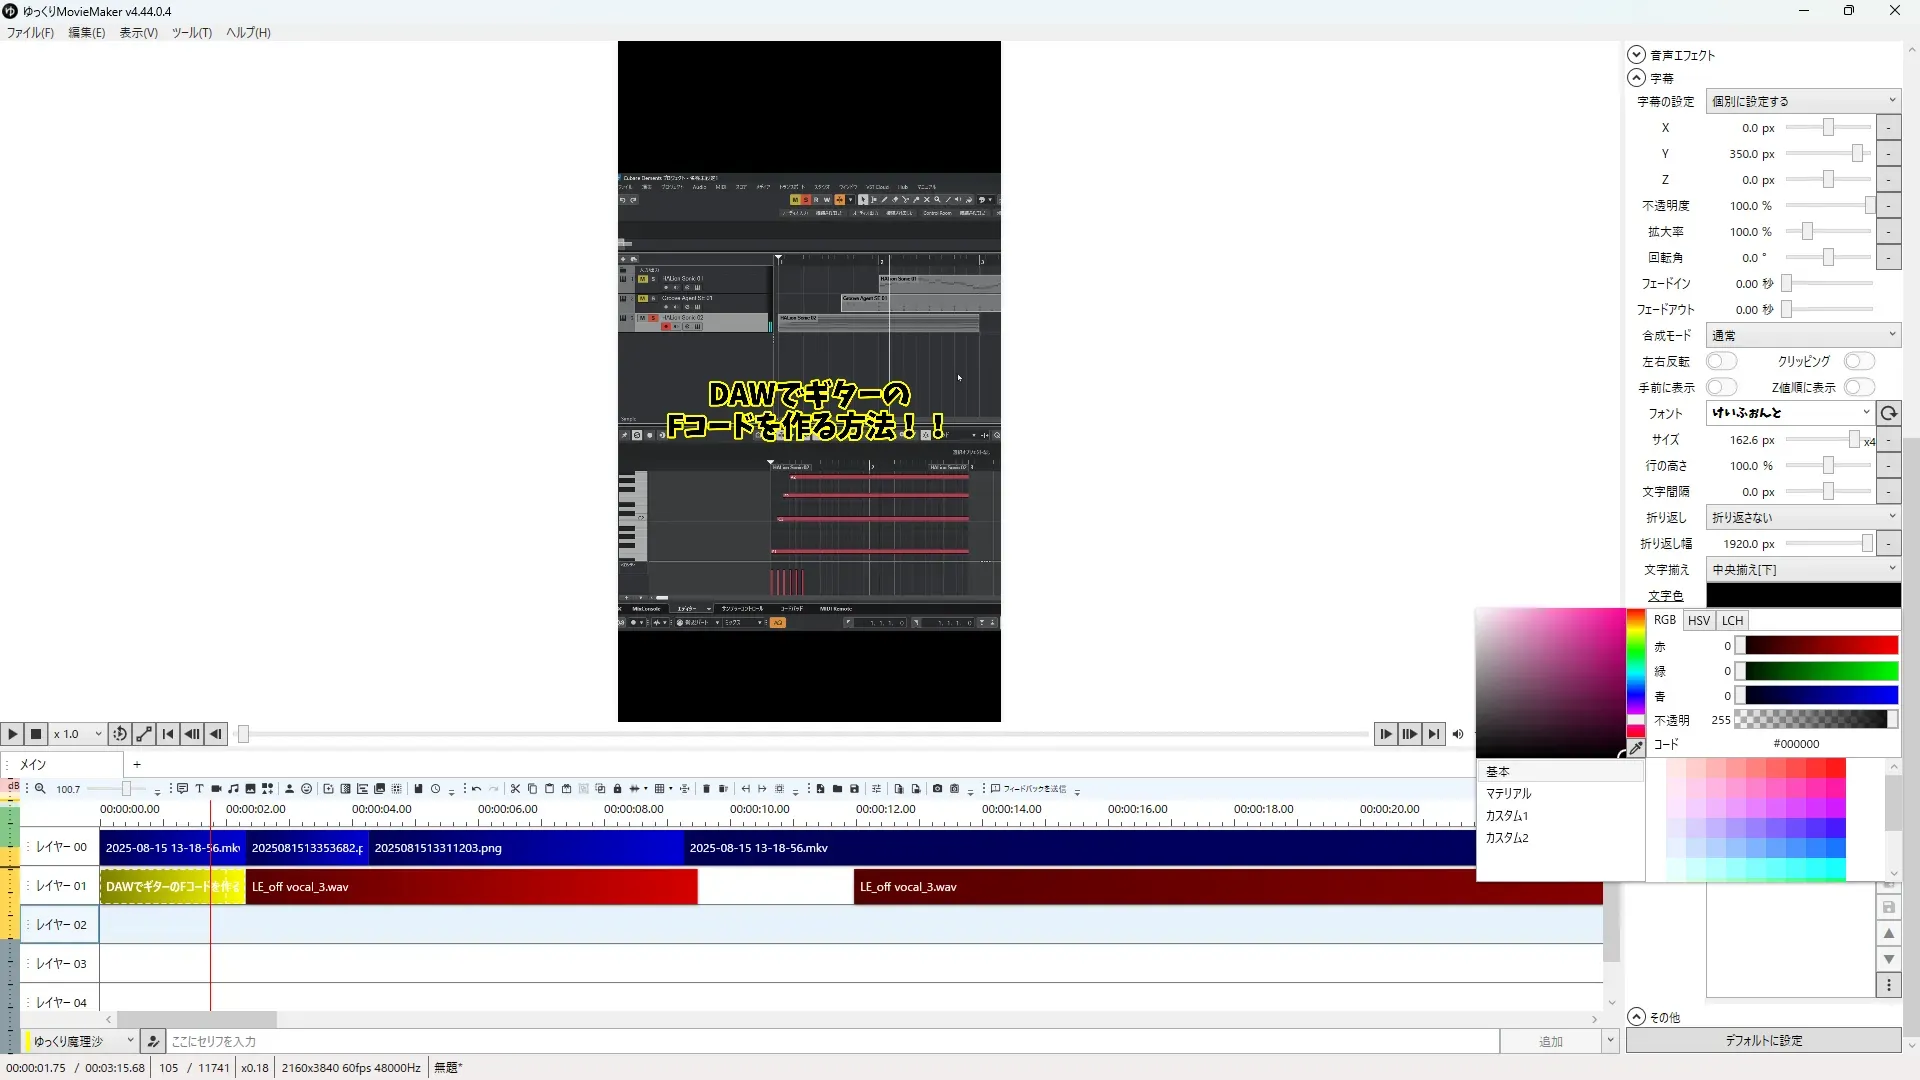Click the text item tool icon
The image size is (1920, 1080).
click(199, 789)
